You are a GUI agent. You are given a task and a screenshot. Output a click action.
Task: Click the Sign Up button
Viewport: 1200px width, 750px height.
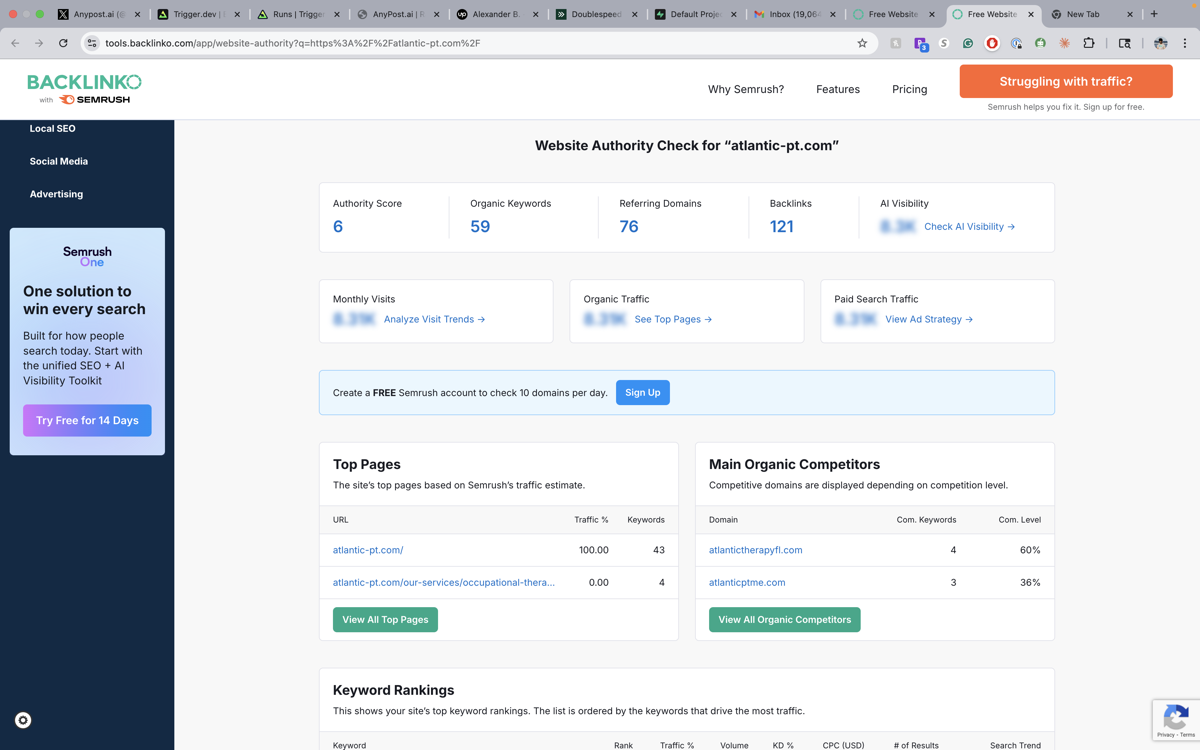tap(643, 392)
